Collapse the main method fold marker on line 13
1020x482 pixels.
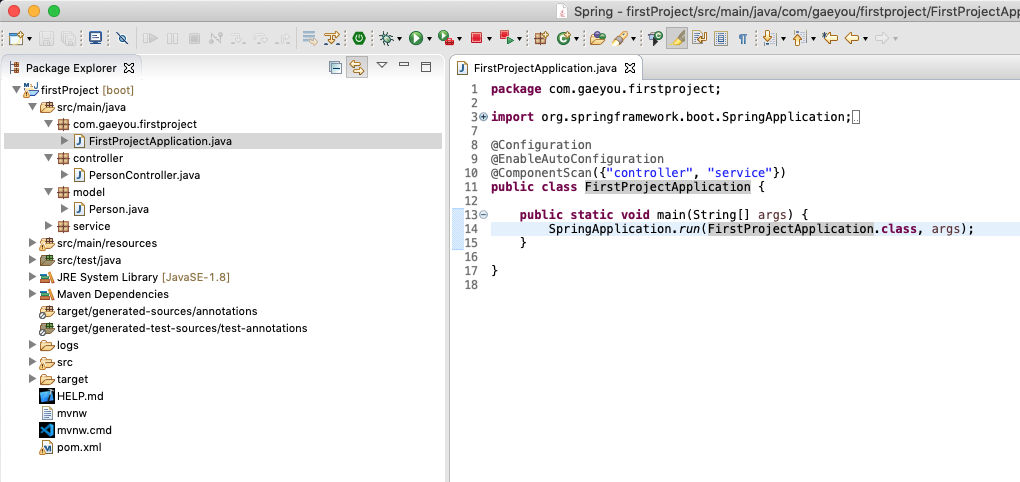pyautogui.click(x=483, y=215)
